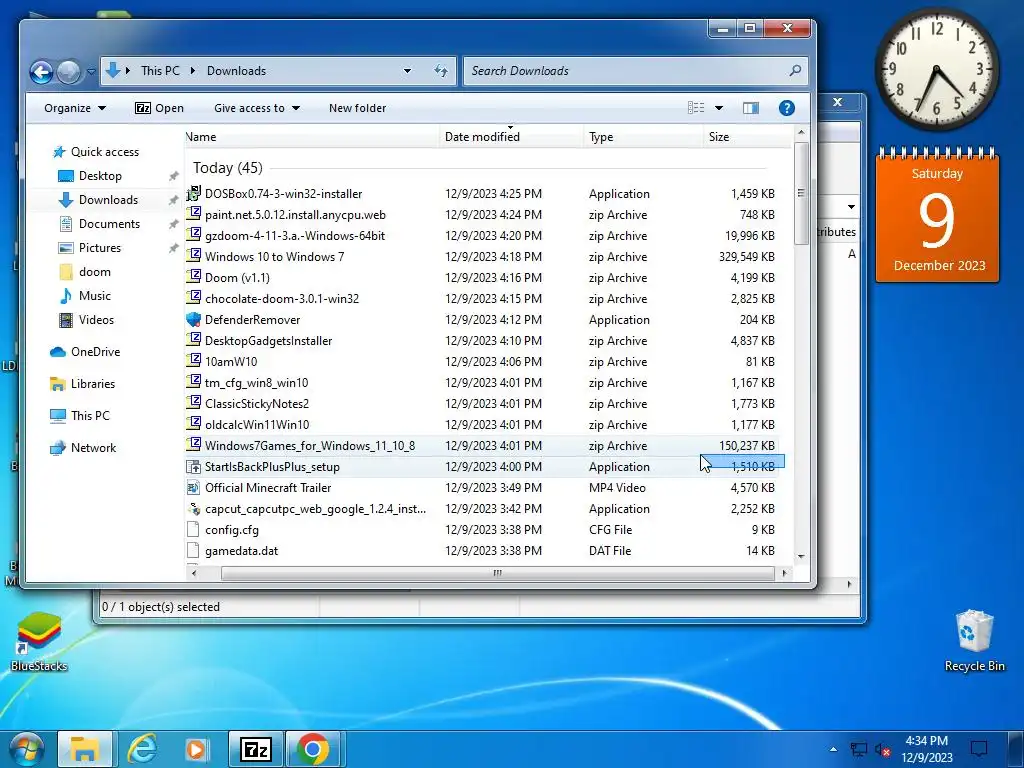This screenshot has width=1024, height=768.
Task: Select oldcalcWin11Win10 file name
Action: point(257,424)
